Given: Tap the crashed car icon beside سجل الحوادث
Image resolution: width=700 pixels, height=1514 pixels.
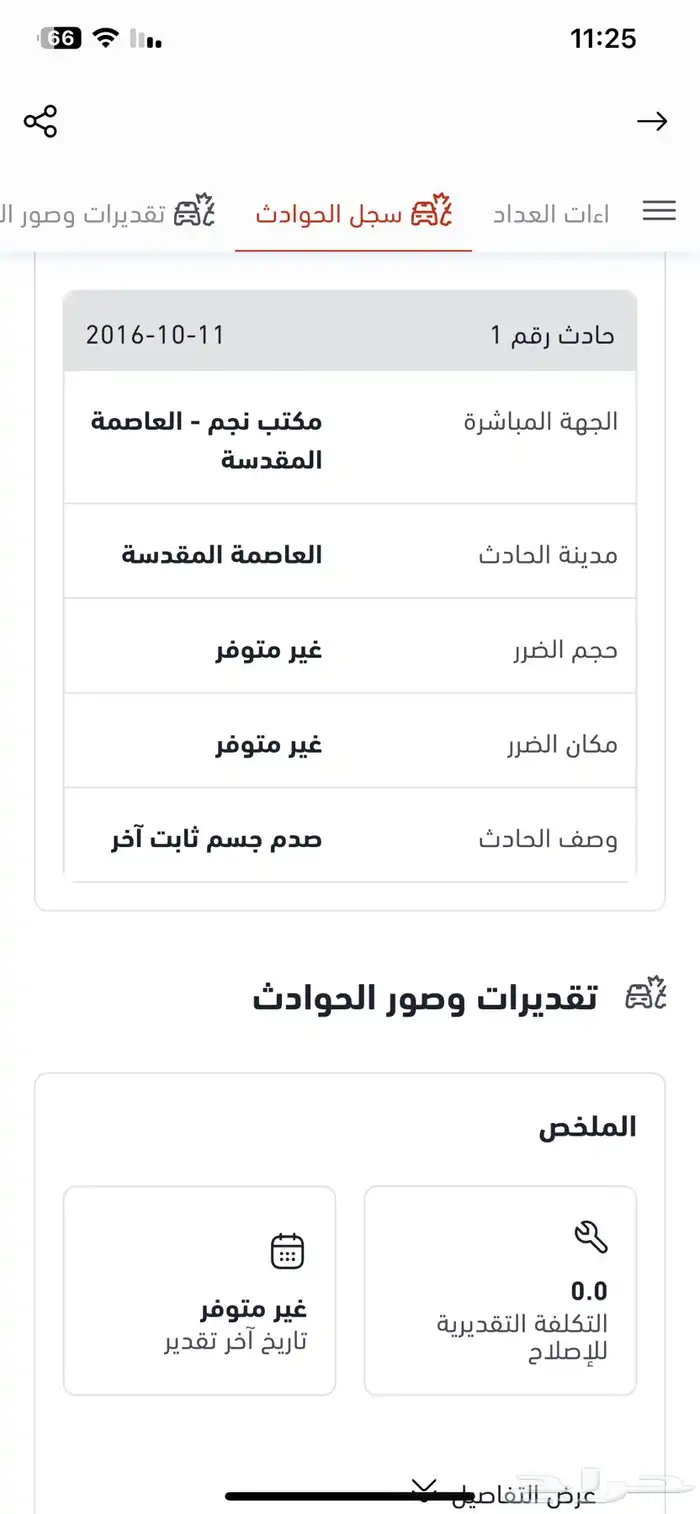Looking at the screenshot, I should coord(433,212).
